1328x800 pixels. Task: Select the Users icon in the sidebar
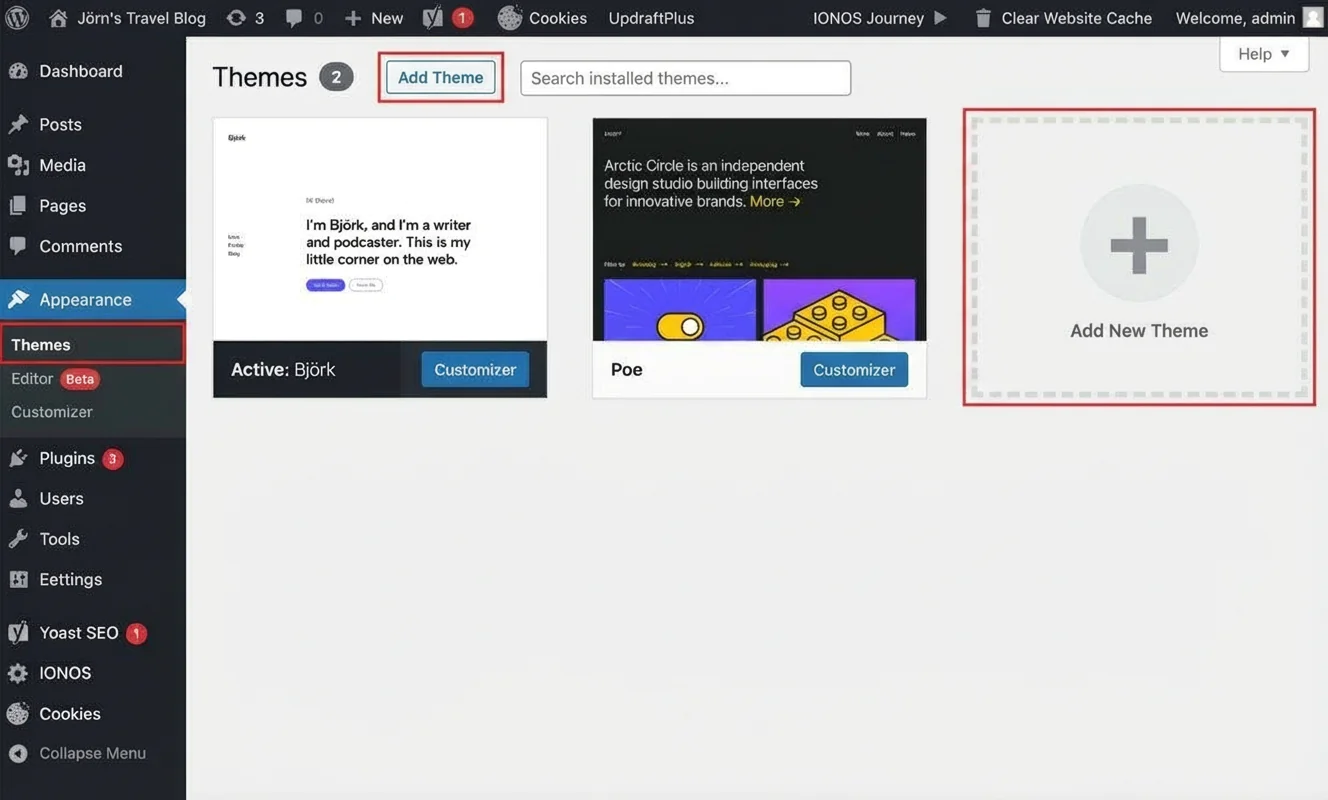pos(20,498)
